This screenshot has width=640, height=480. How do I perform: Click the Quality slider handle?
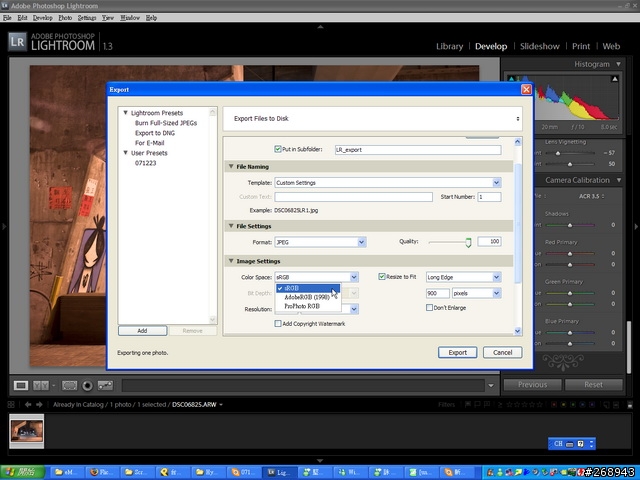(468, 243)
